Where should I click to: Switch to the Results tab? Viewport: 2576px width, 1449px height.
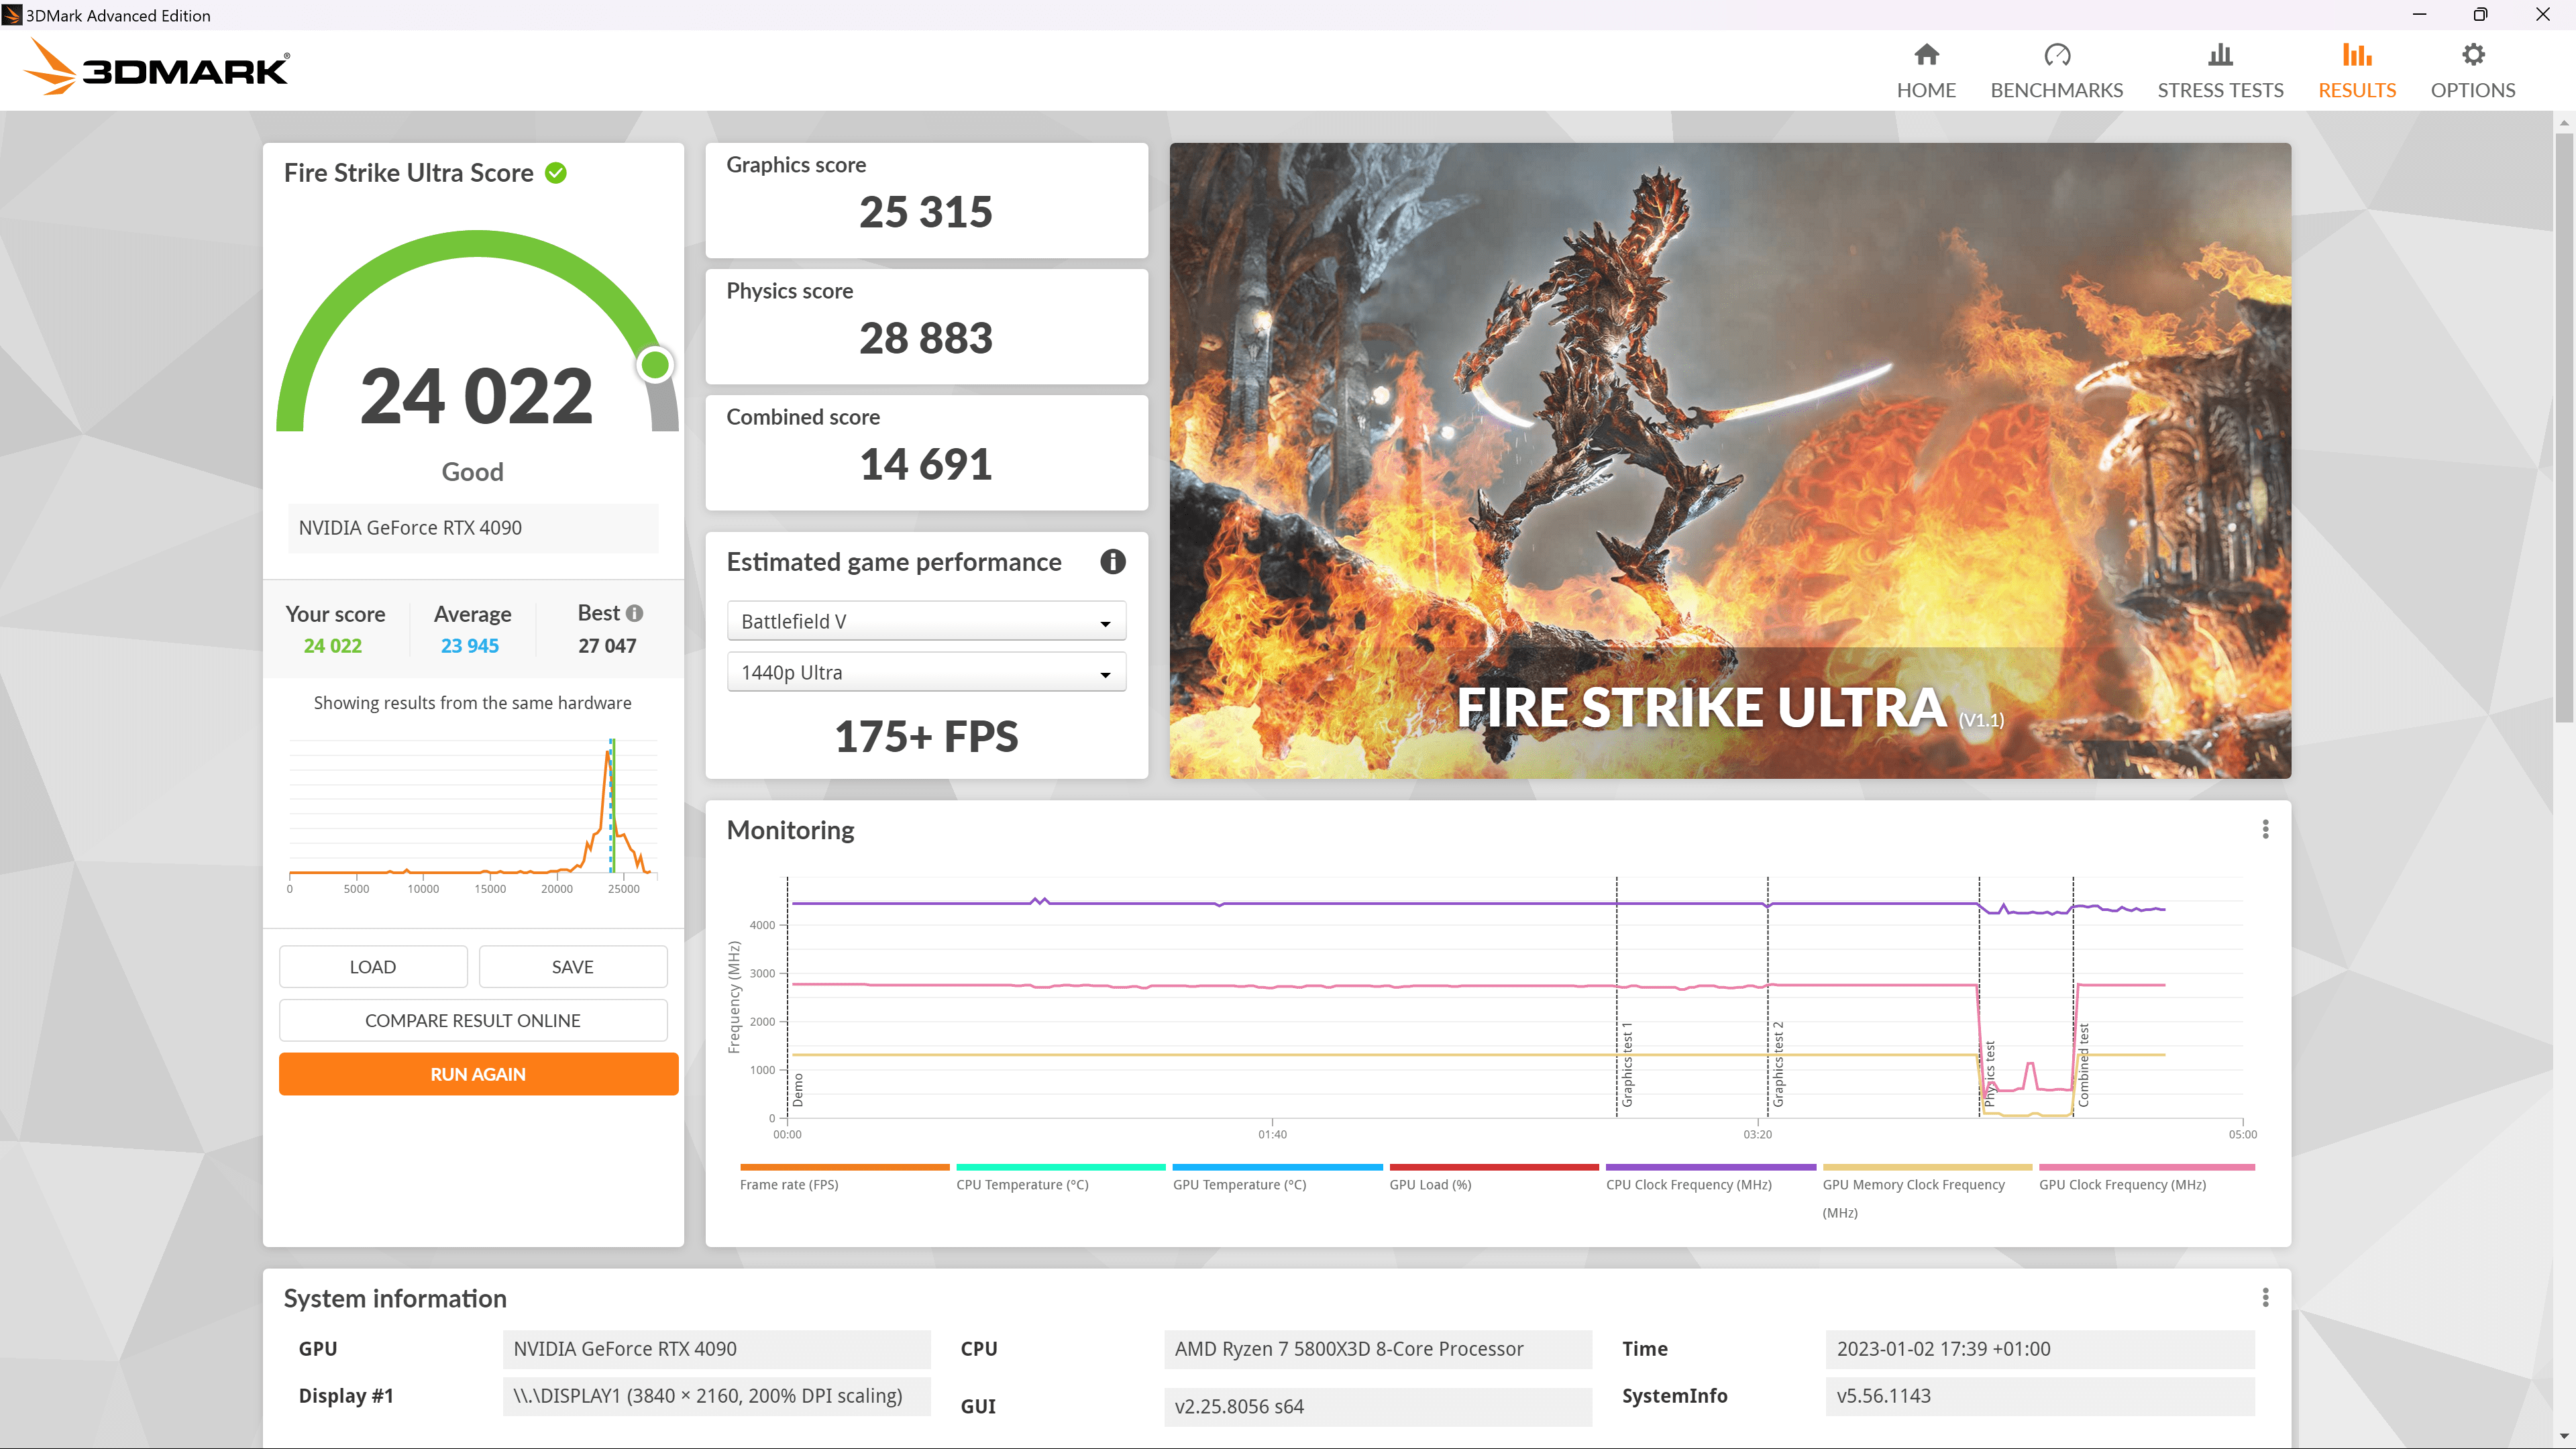click(x=2356, y=71)
